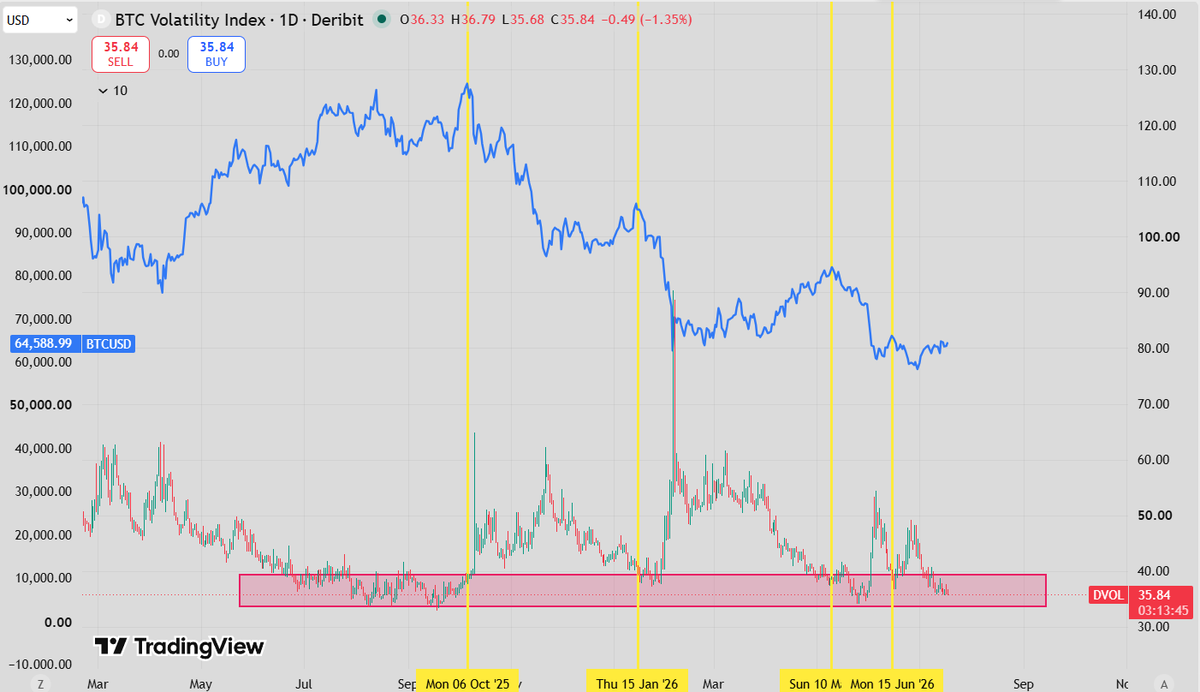This screenshot has height=692, width=1200.
Task: Click the Deribit logo icon beside the chart title
Action: click(100, 19)
